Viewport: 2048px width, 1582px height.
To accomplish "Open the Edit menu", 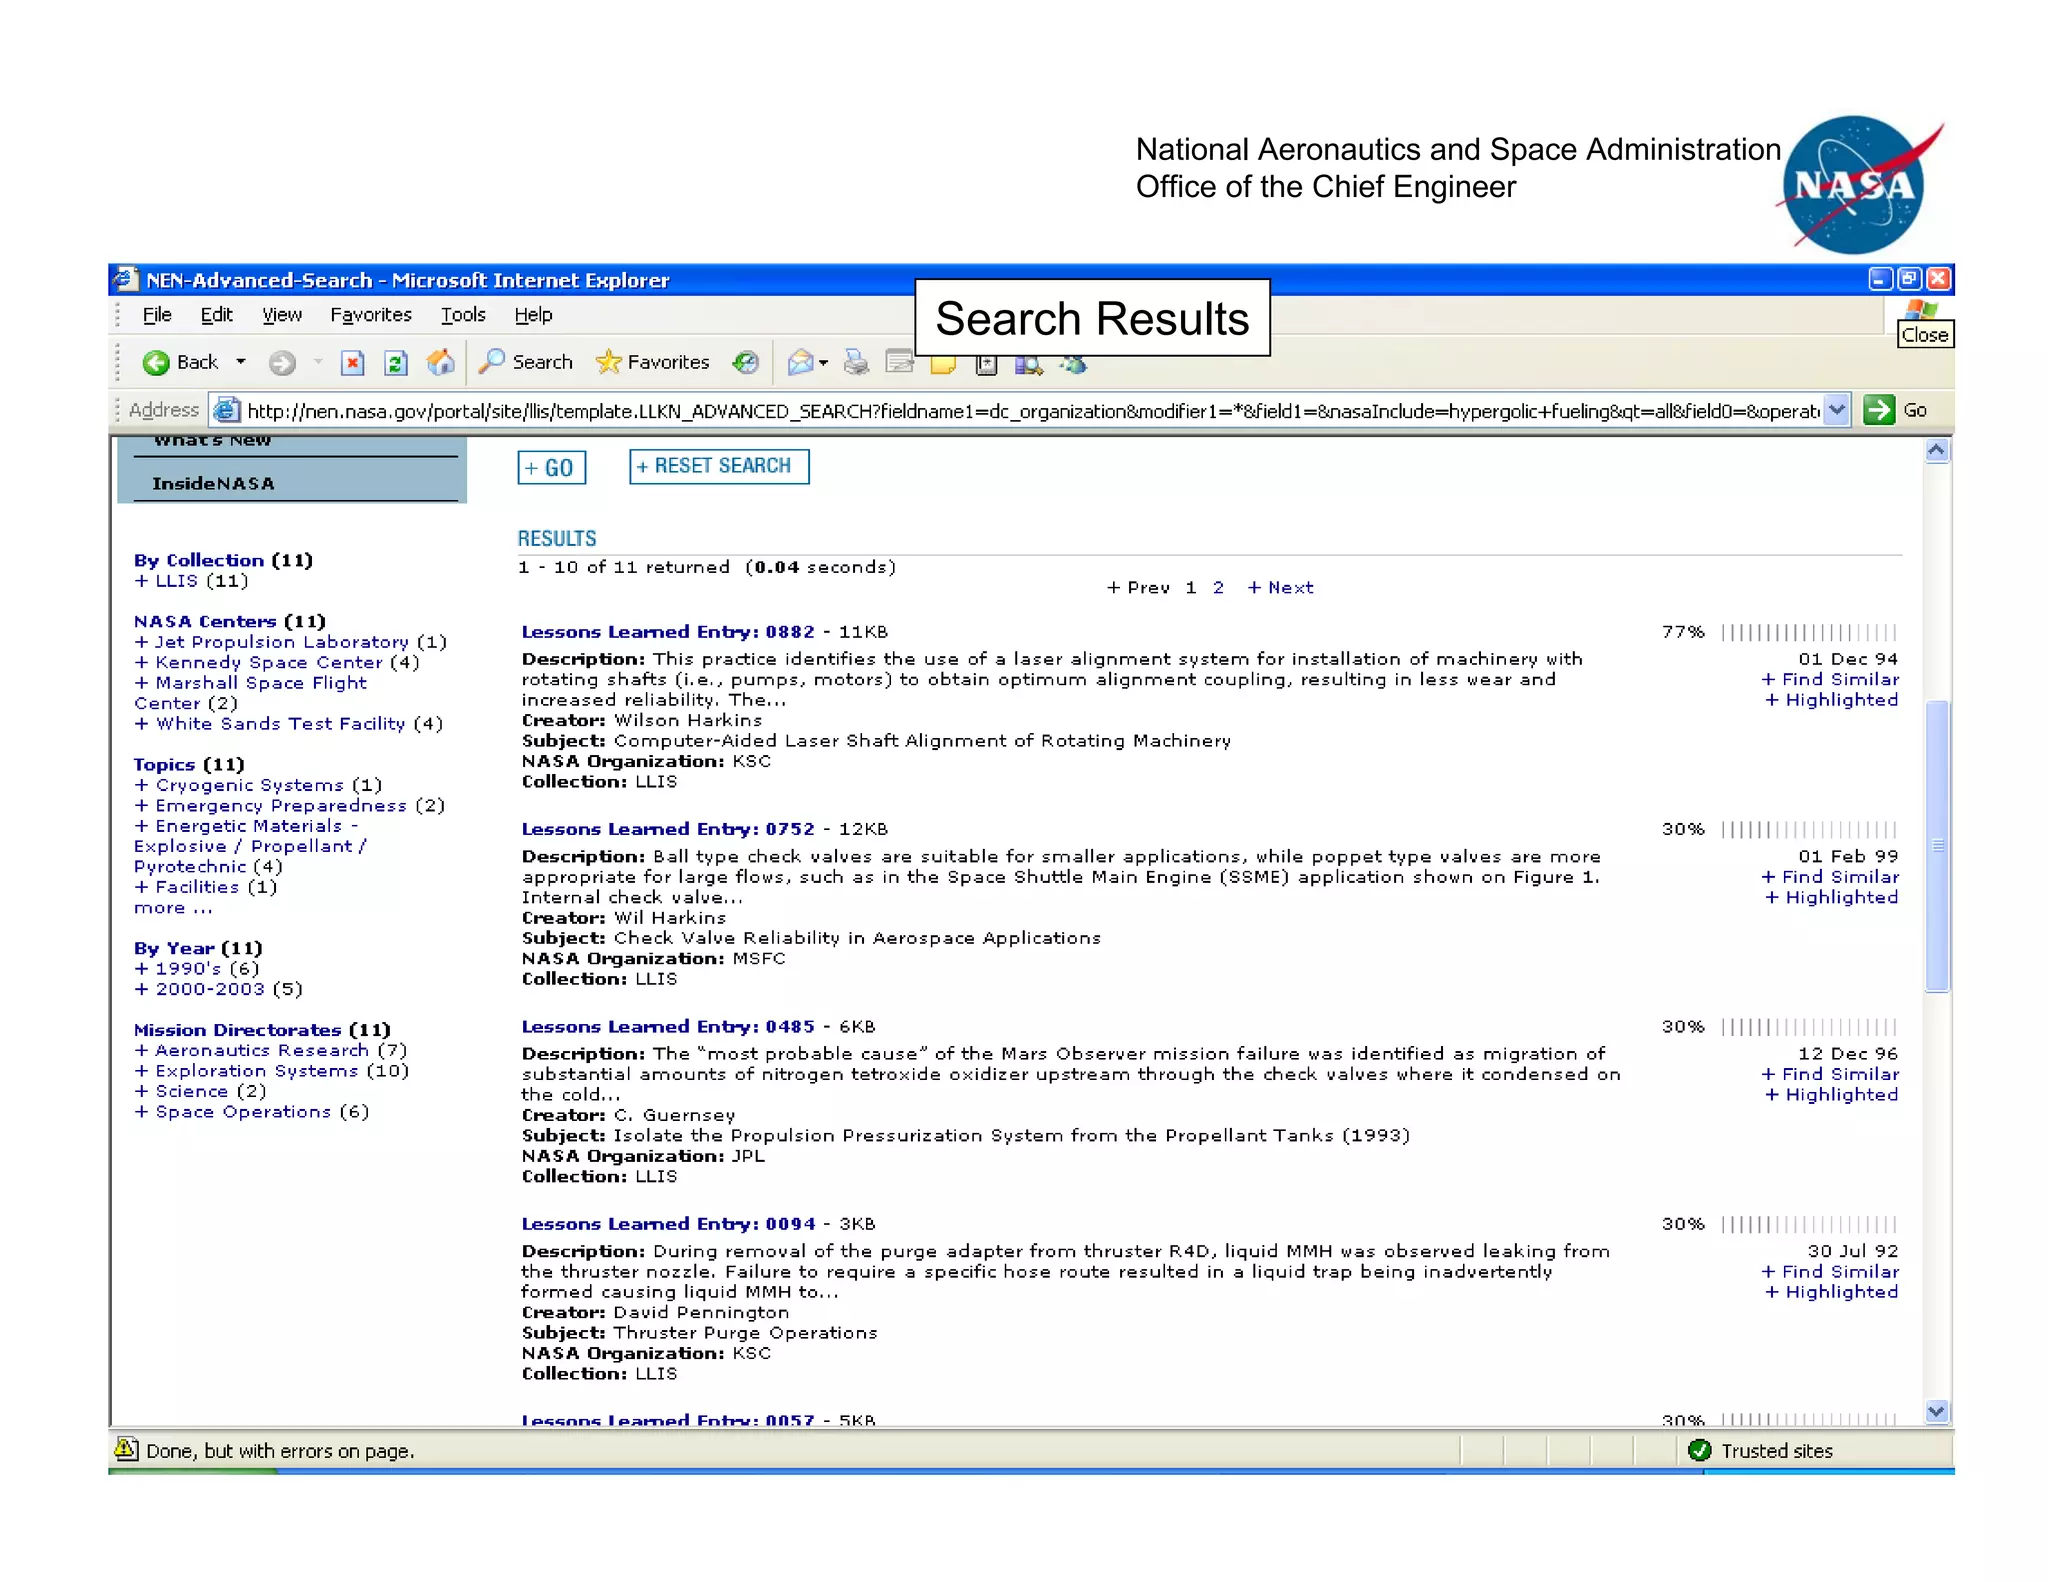I will [x=216, y=315].
